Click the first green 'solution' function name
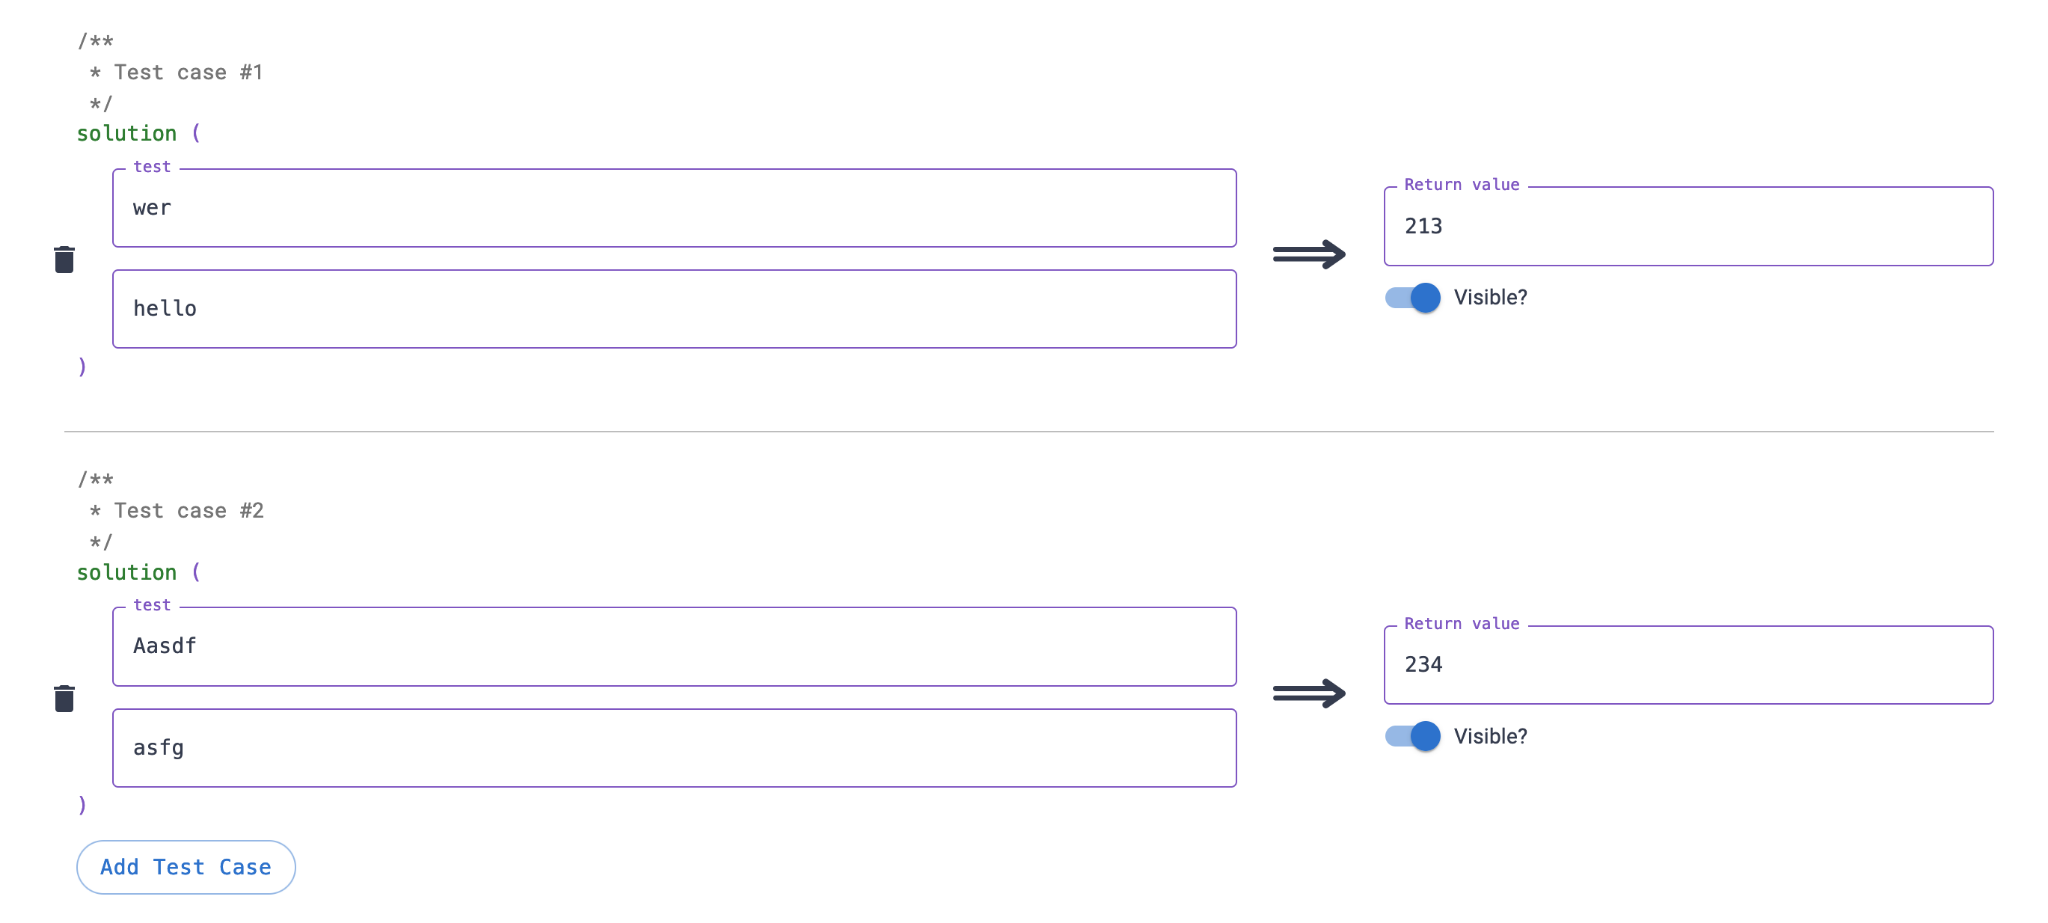 pos(127,133)
